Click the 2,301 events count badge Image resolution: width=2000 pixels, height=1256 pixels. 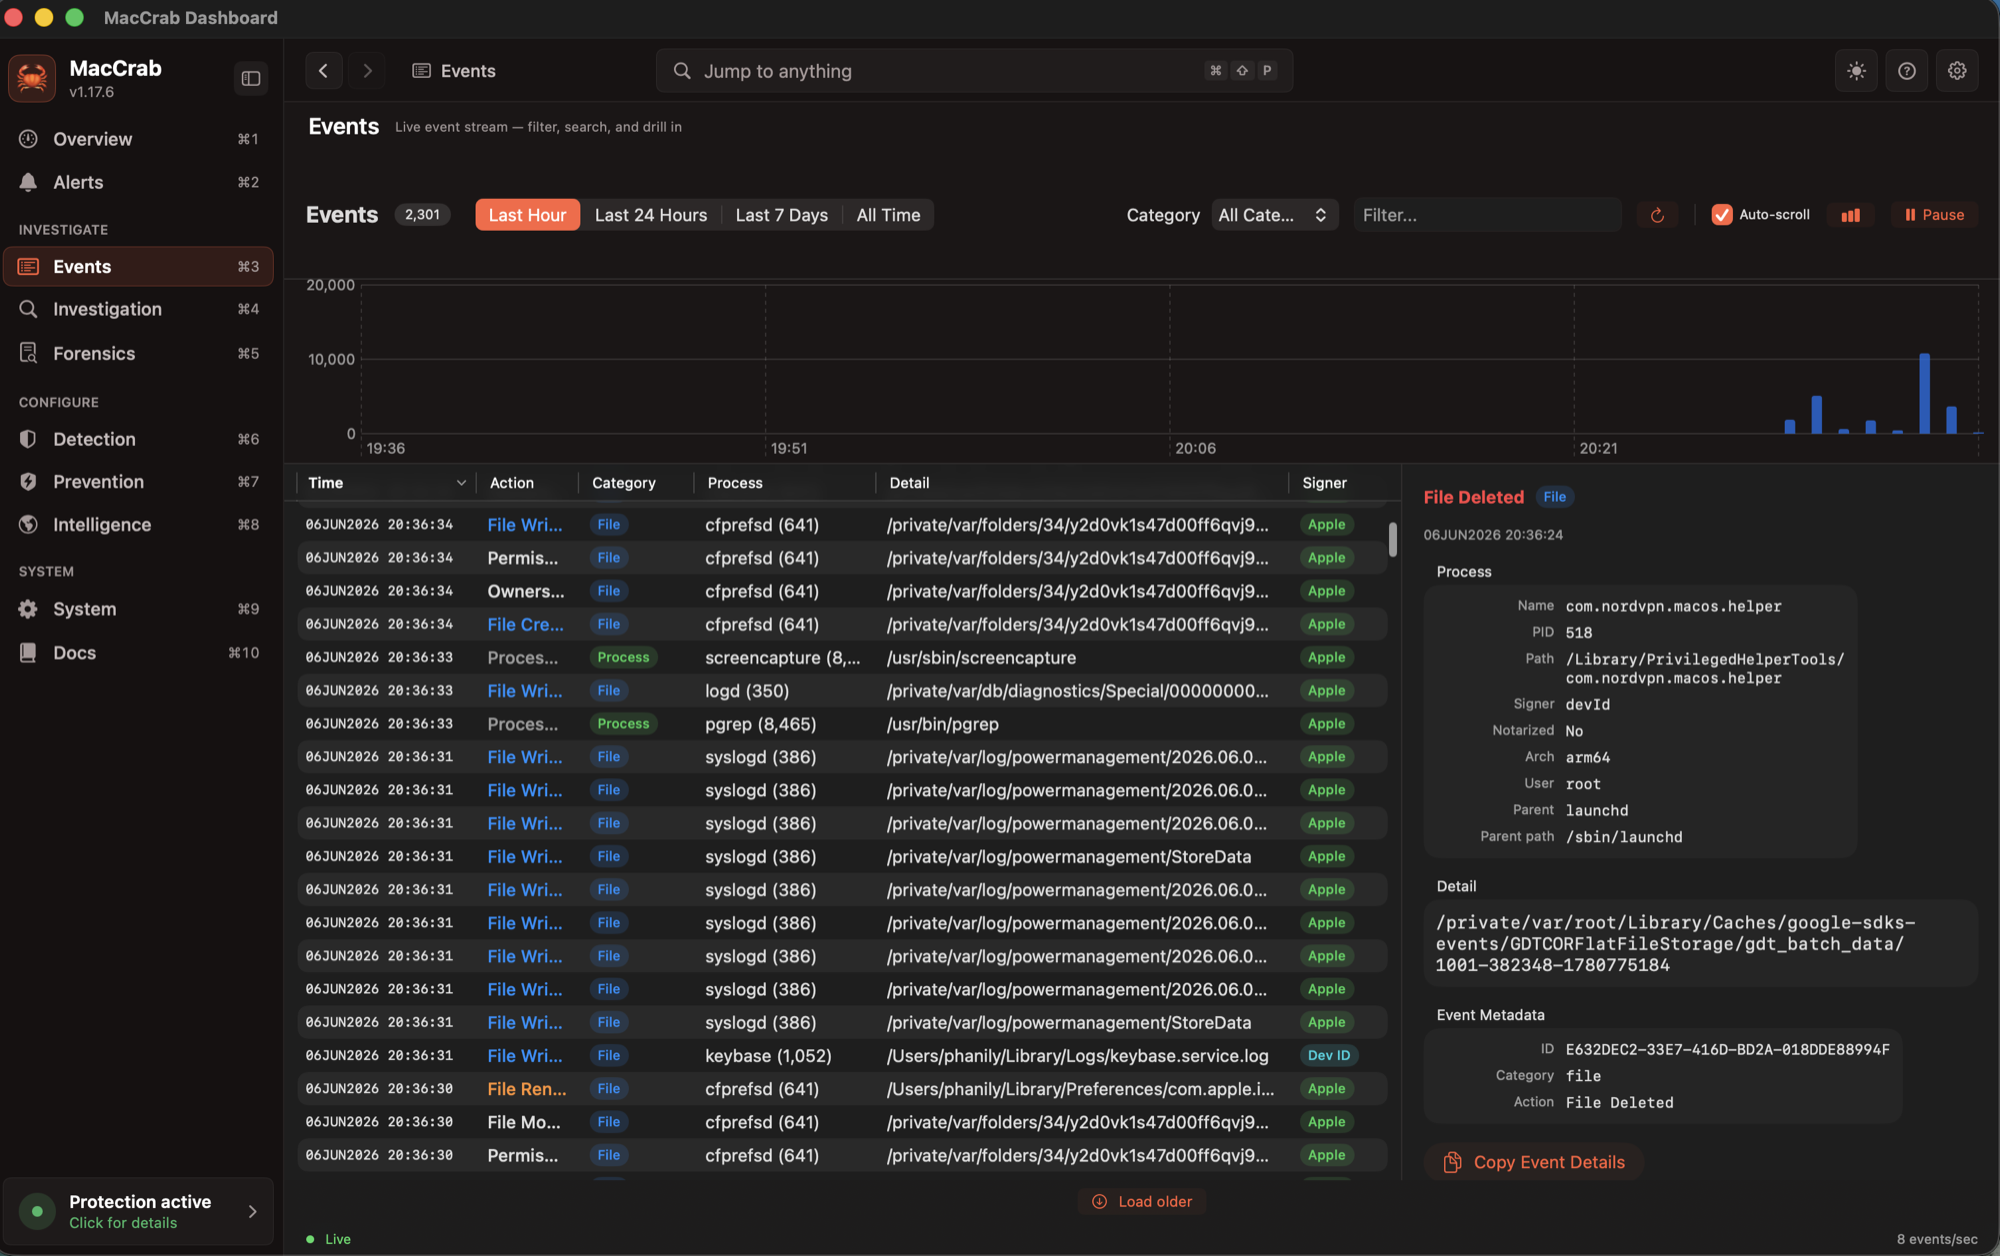point(422,215)
